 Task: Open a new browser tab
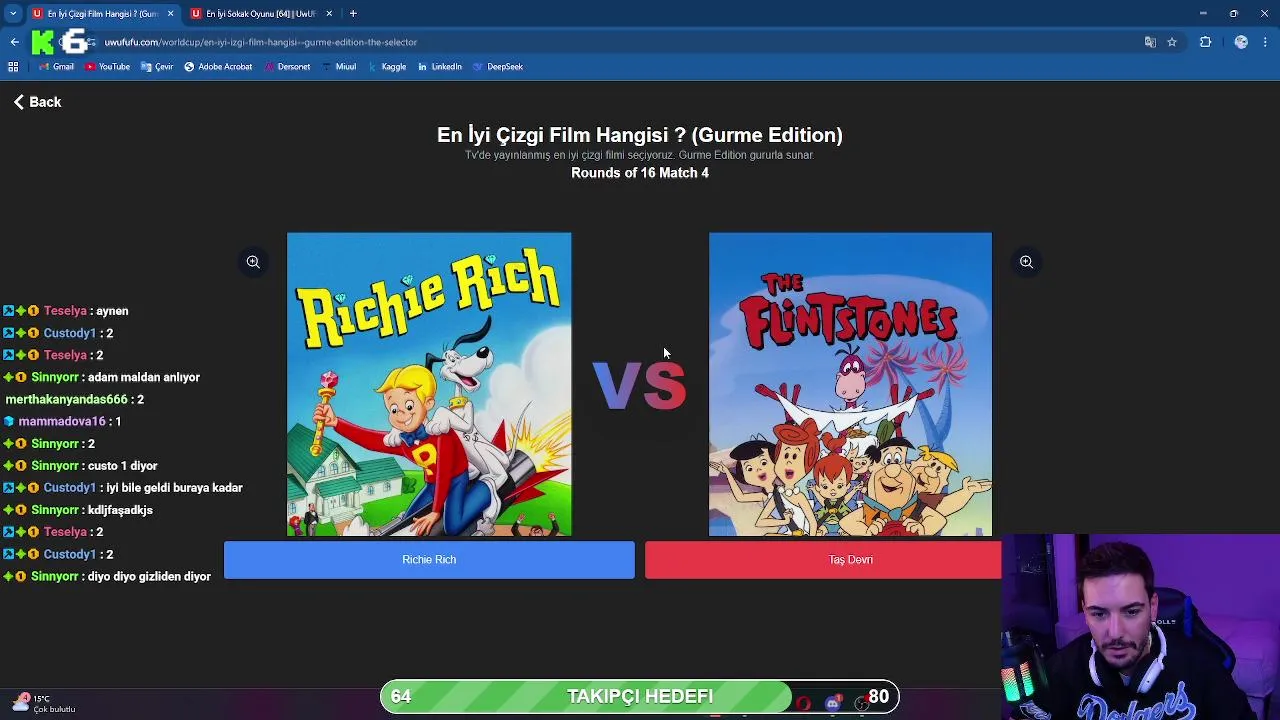point(353,13)
